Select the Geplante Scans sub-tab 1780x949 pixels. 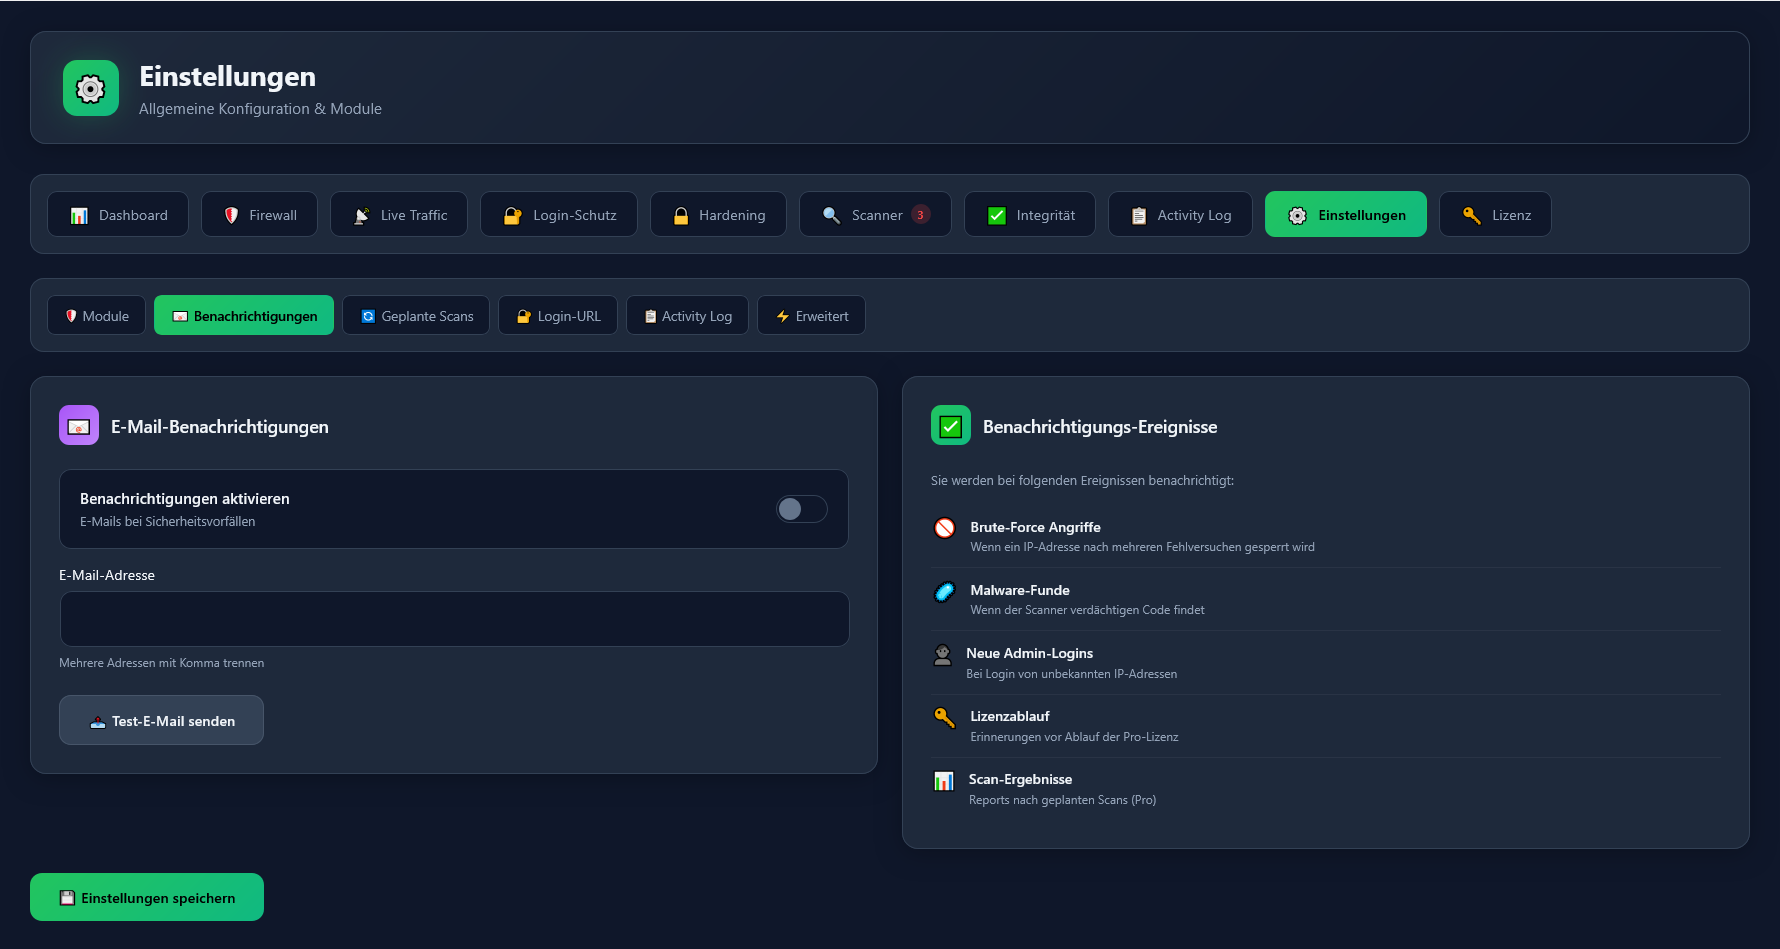(x=416, y=316)
